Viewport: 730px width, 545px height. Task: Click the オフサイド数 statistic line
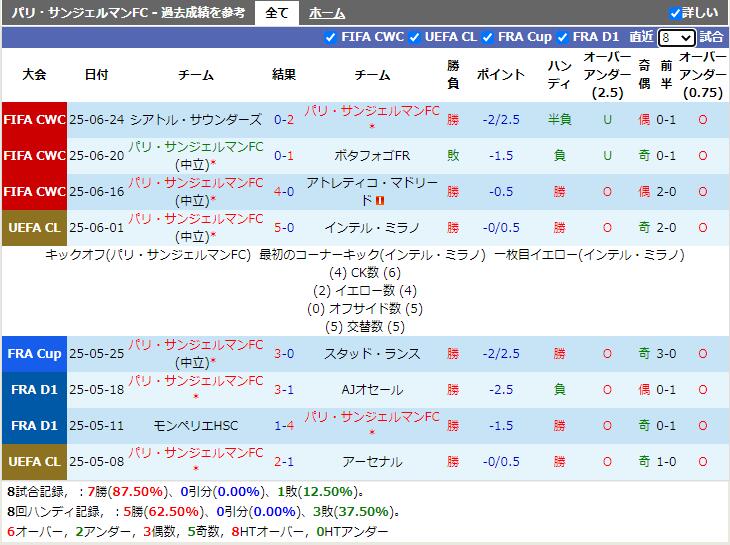tap(365, 309)
